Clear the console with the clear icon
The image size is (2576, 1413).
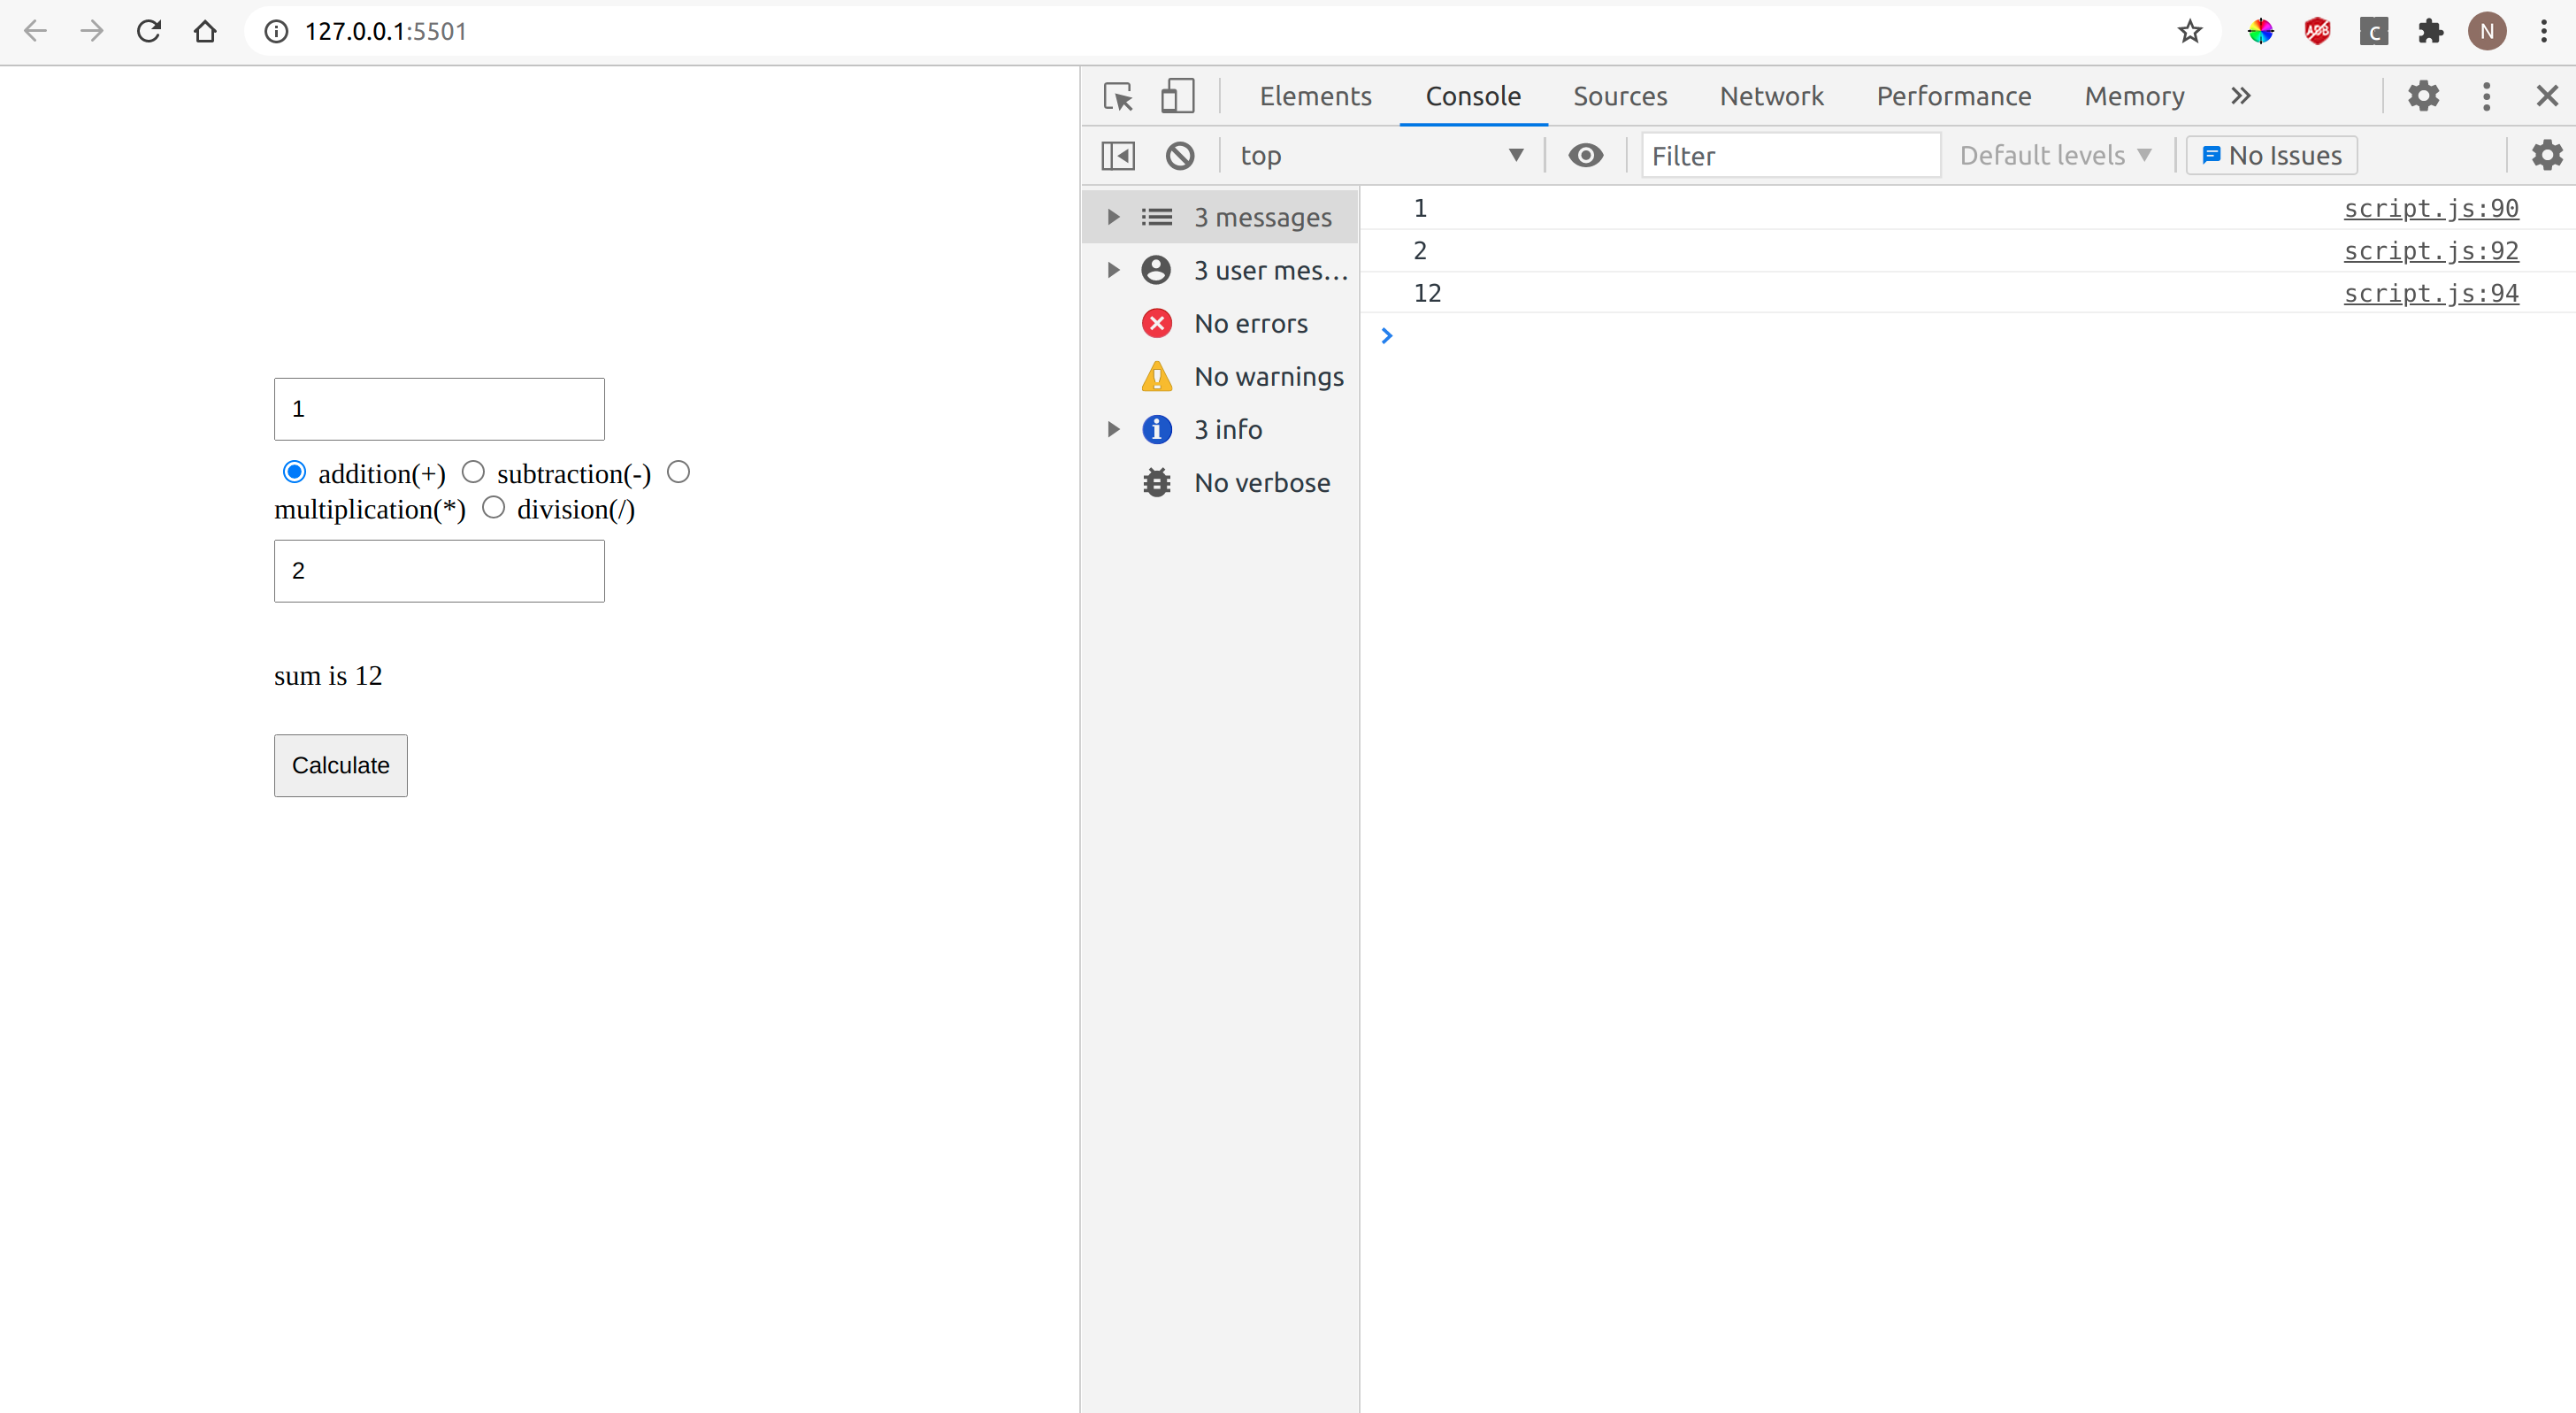1180,155
